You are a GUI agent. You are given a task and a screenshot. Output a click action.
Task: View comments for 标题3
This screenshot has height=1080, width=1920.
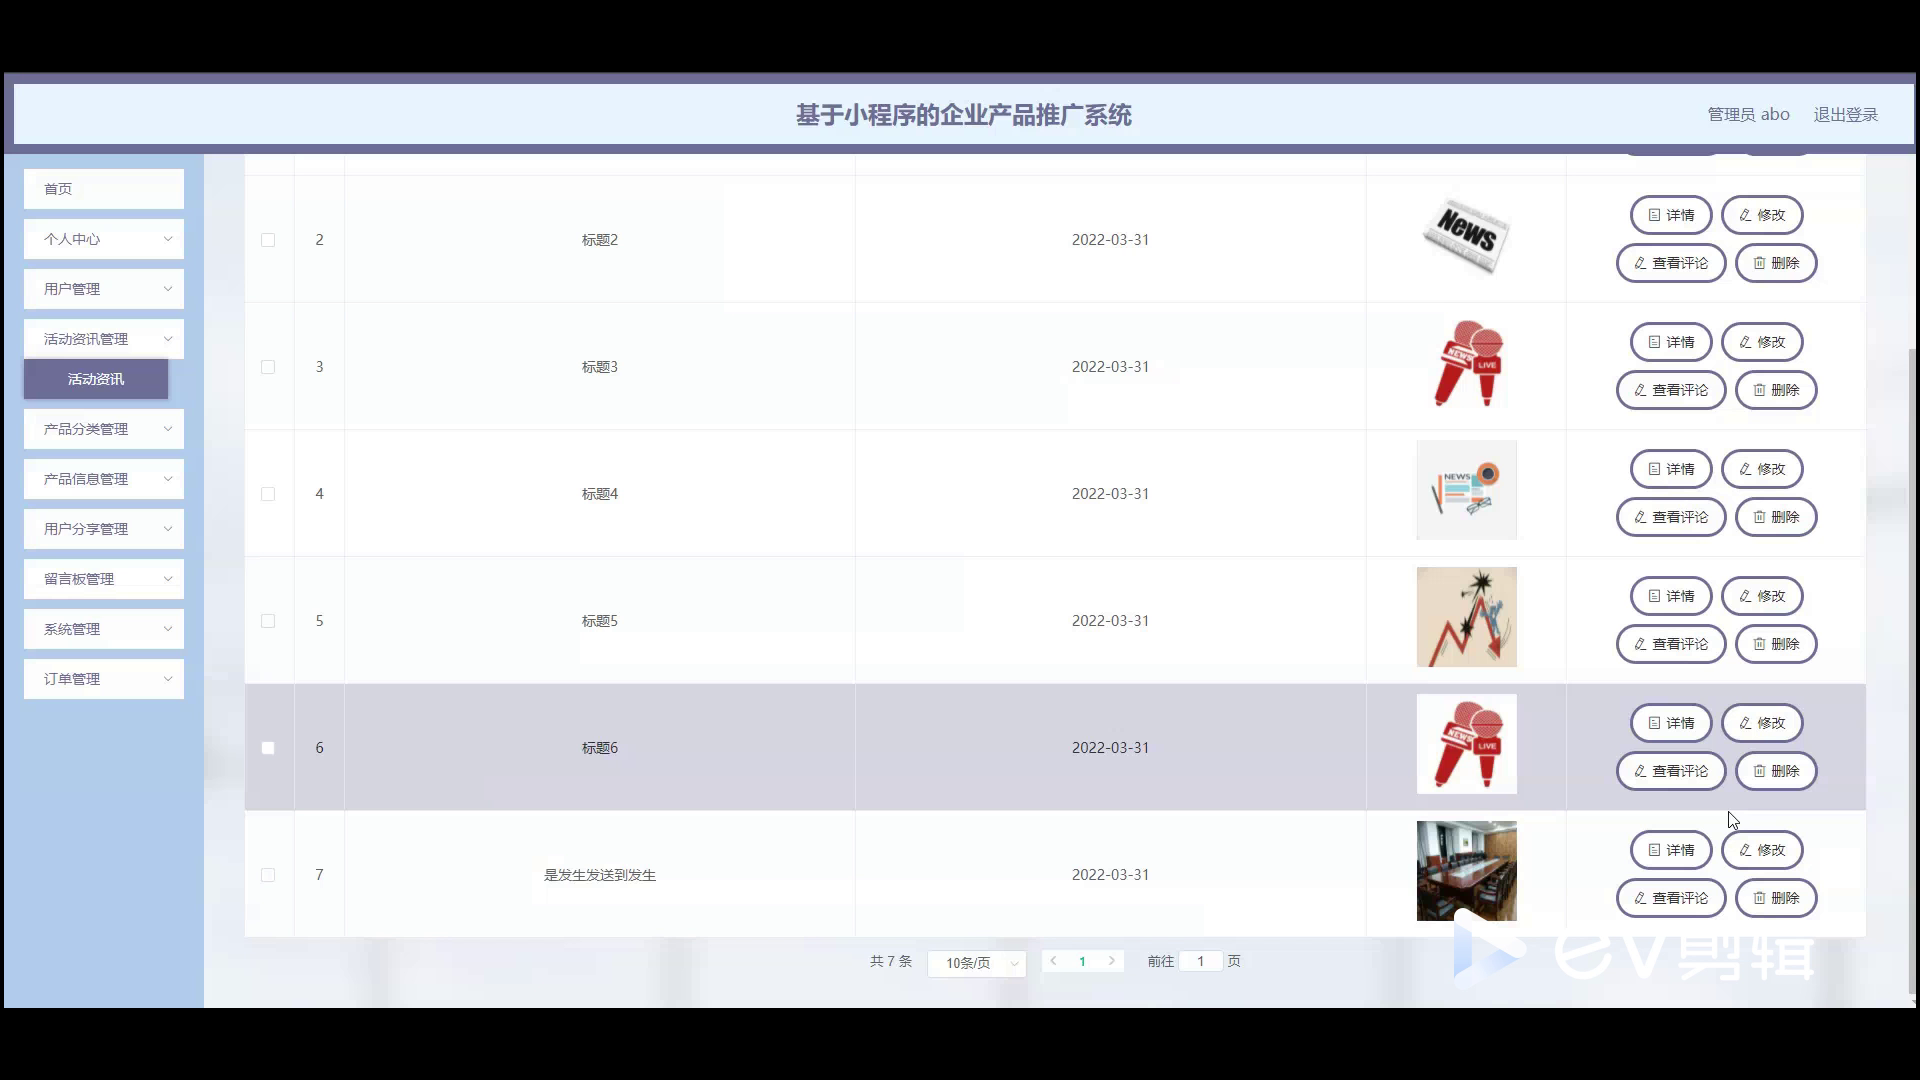point(1671,390)
